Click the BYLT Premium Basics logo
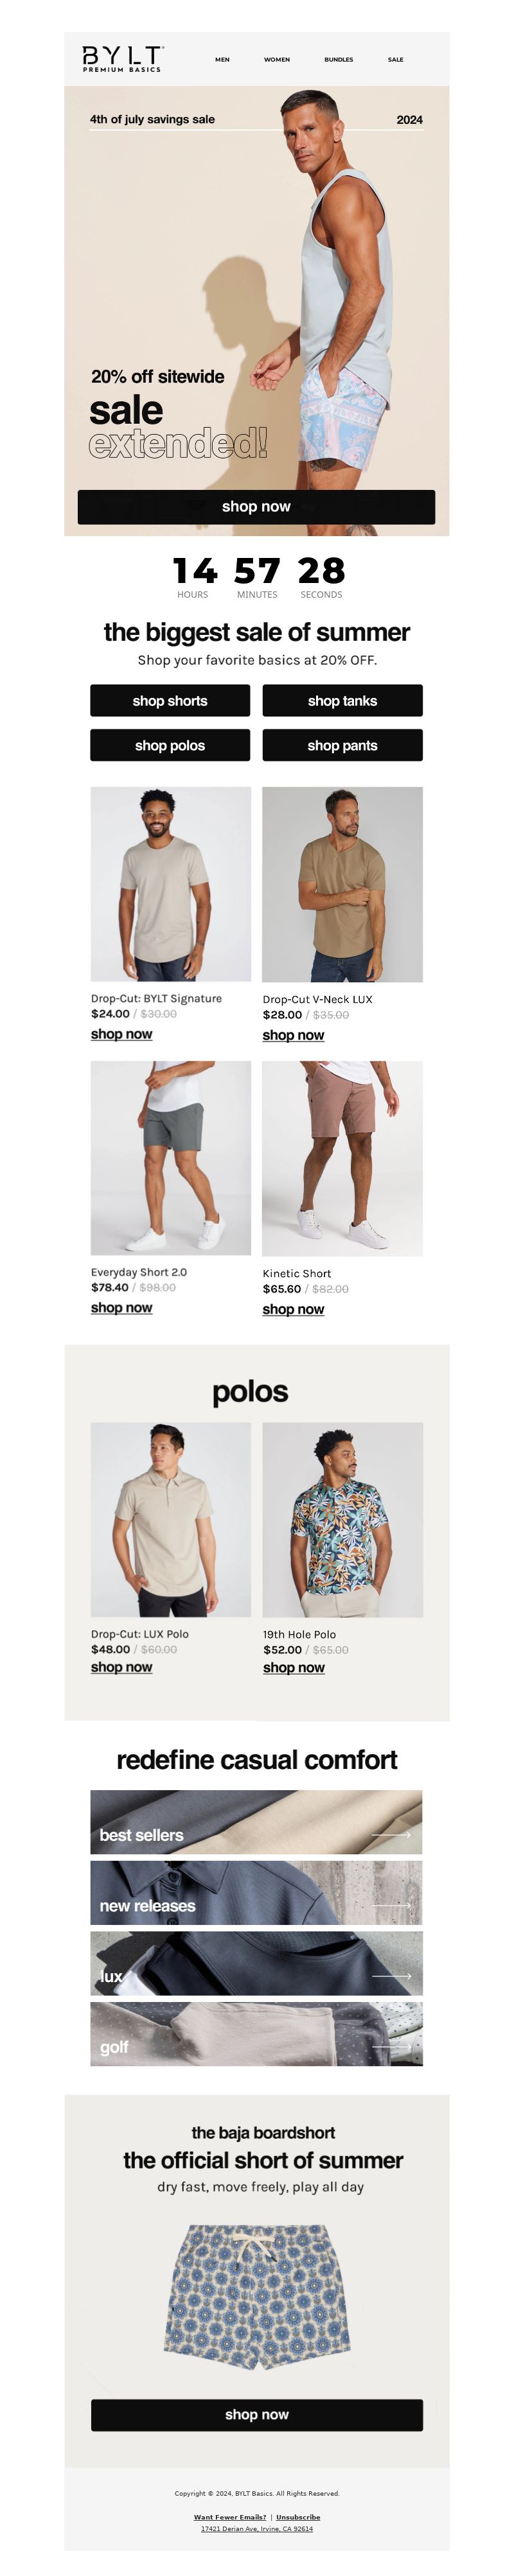The height and width of the screenshot is (2576, 514). click(122, 58)
